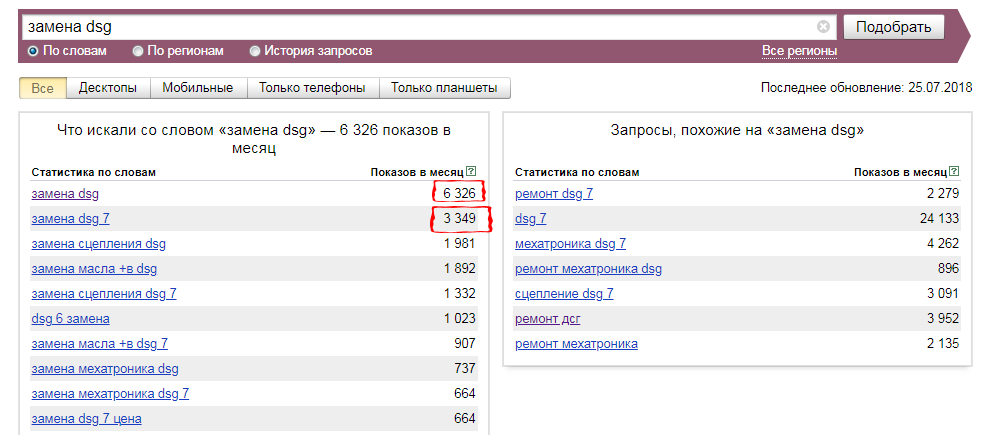Open the "сцепление dsg 7" link
Screen dimensions: 997x435
click(564, 294)
